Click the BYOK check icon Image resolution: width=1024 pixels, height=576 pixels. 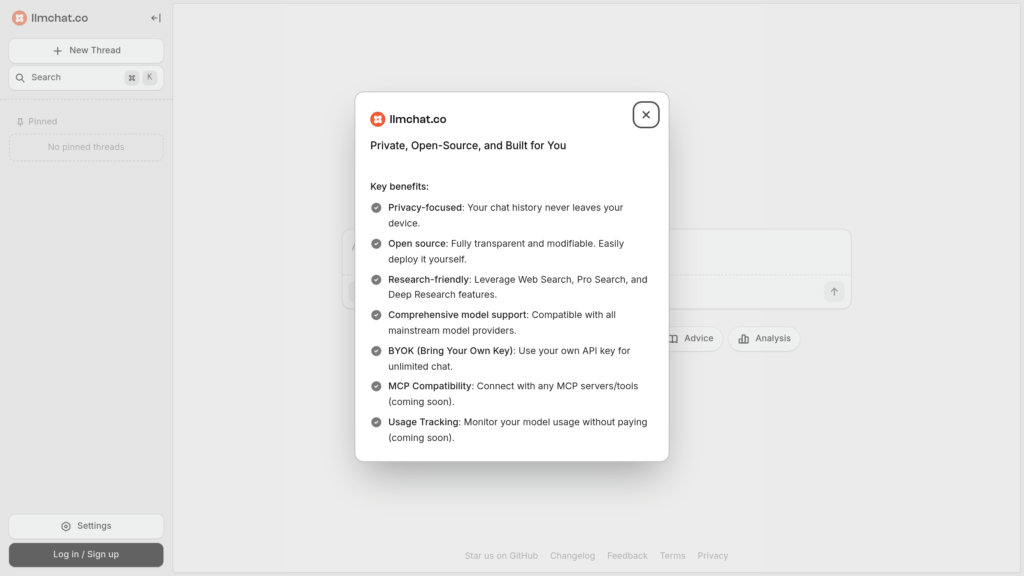(376, 351)
